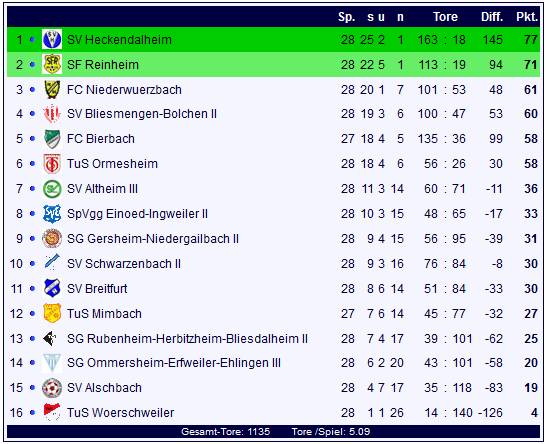Screen dimensions: 547x444
Task: Open the TuS Woerschweiler team name
Action: 120,413
